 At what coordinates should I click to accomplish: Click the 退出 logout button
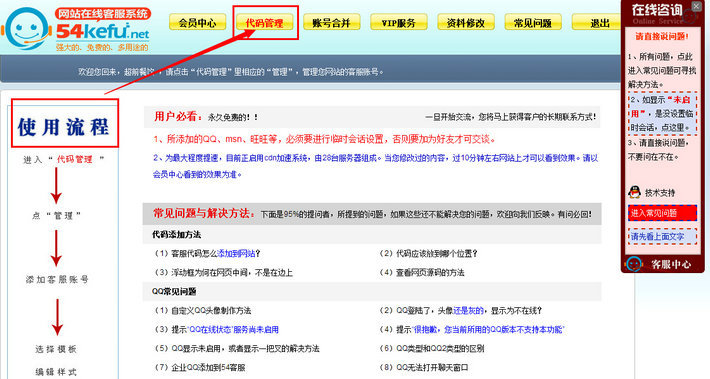pos(597,22)
